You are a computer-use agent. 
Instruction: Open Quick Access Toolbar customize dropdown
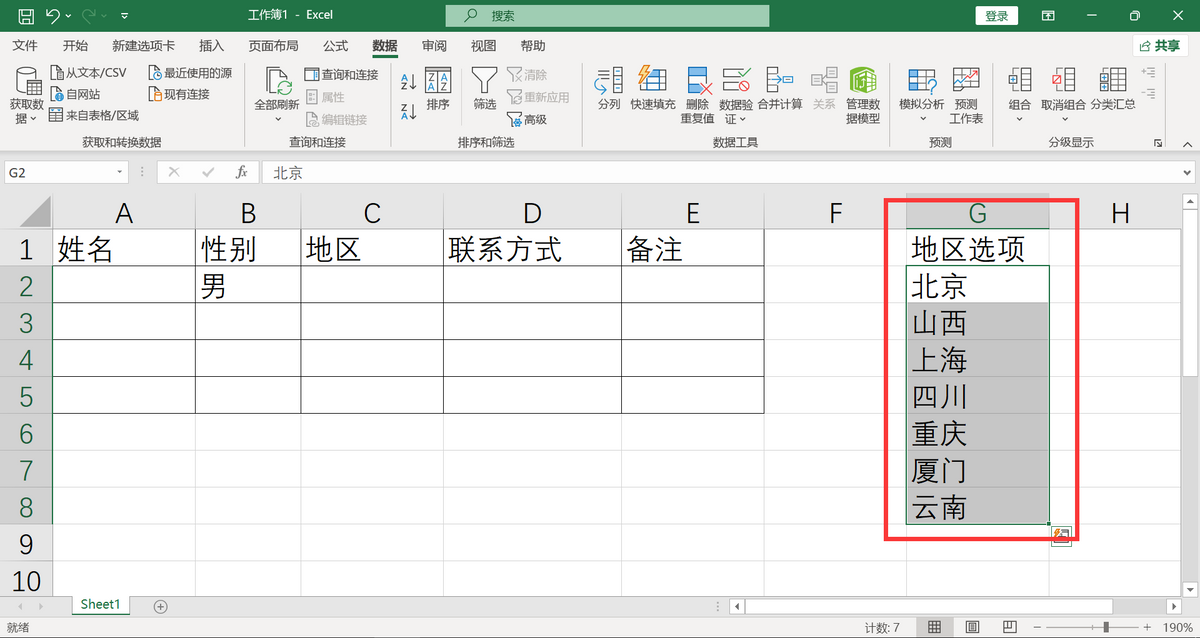tap(124, 17)
